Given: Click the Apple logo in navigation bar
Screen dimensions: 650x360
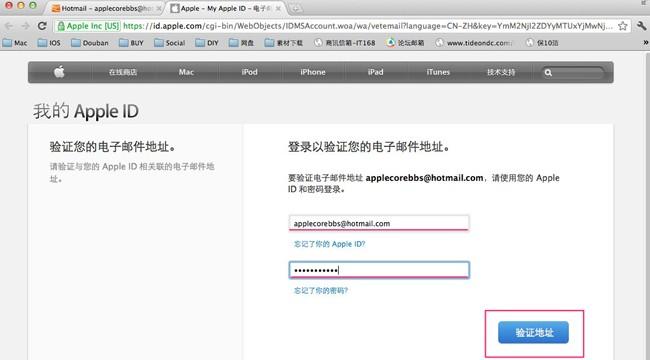Looking at the screenshot, I should (x=59, y=72).
